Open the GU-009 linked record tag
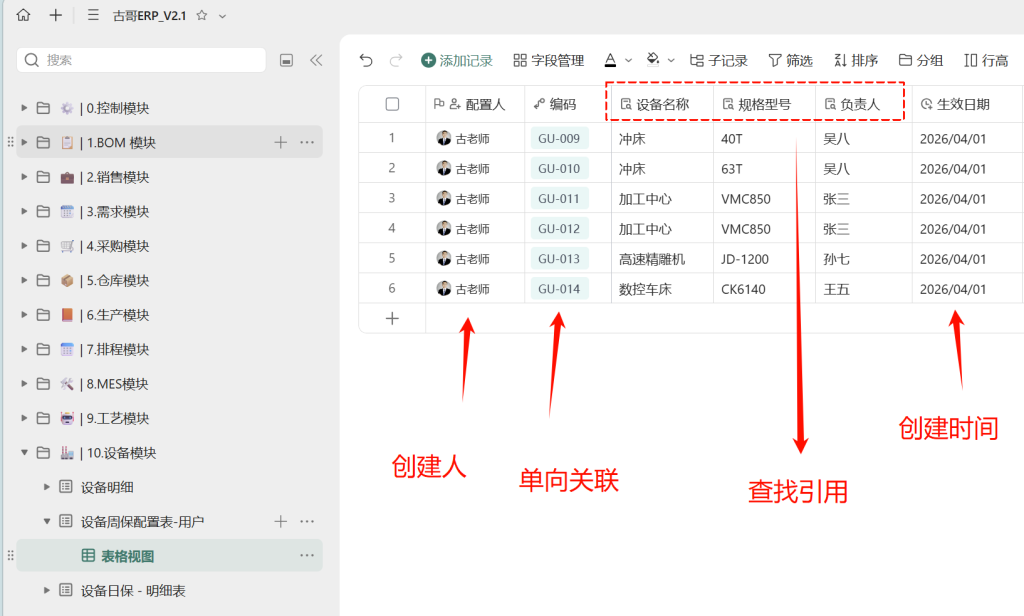This screenshot has height=616, width=1024. point(559,138)
